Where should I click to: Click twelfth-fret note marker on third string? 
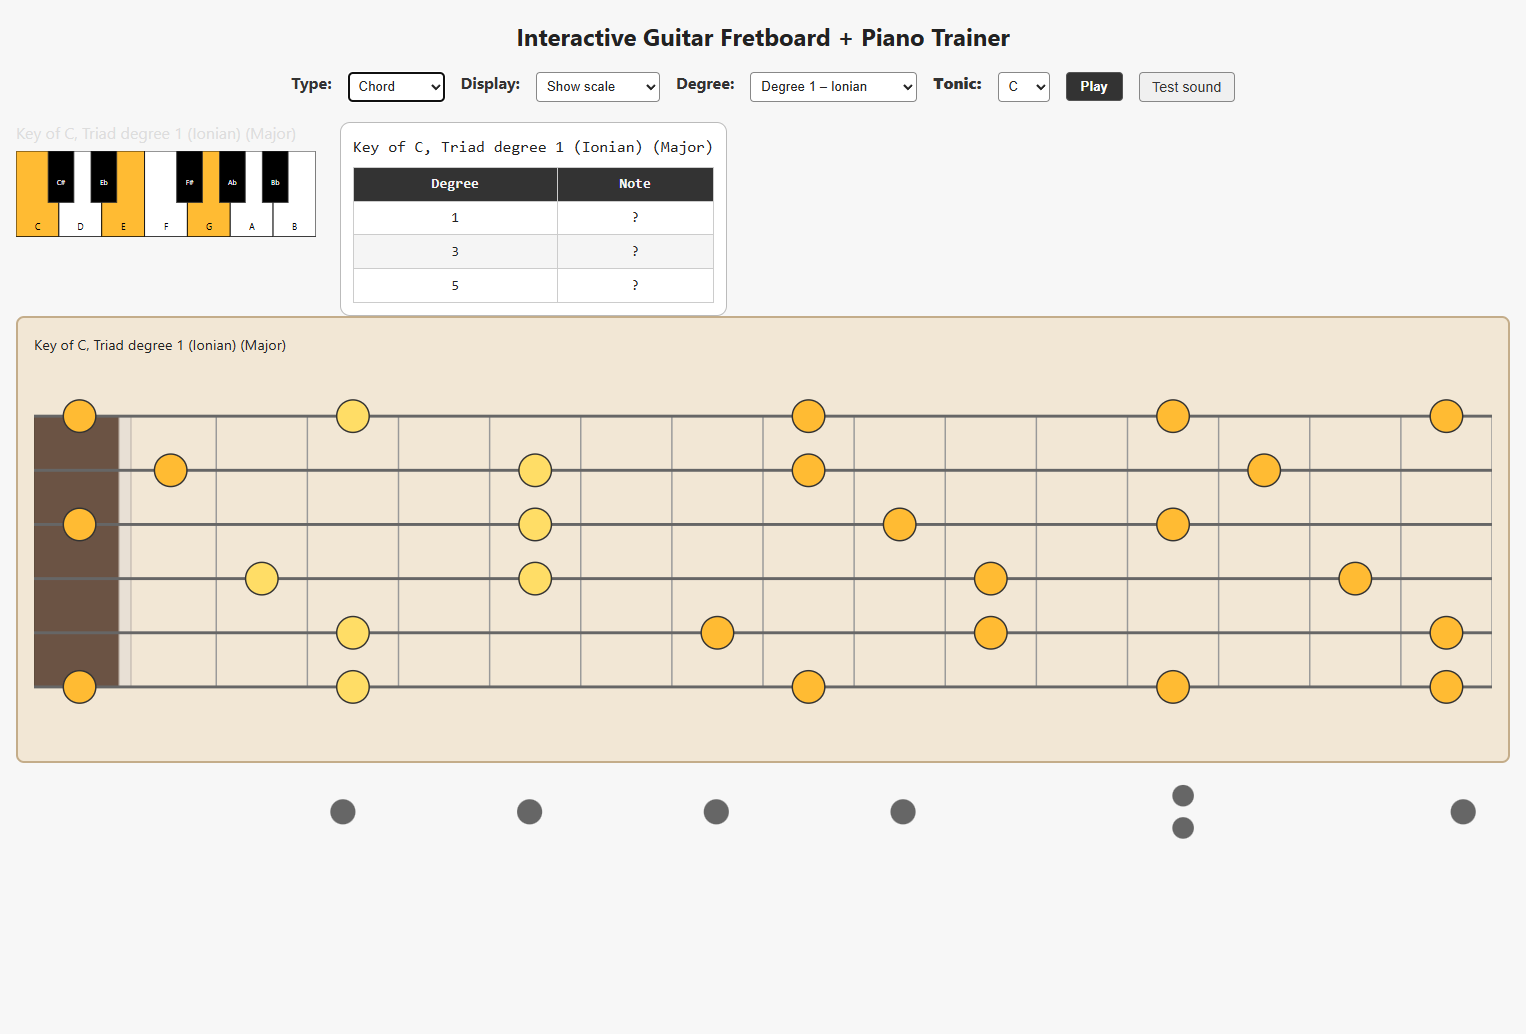tap(1173, 524)
